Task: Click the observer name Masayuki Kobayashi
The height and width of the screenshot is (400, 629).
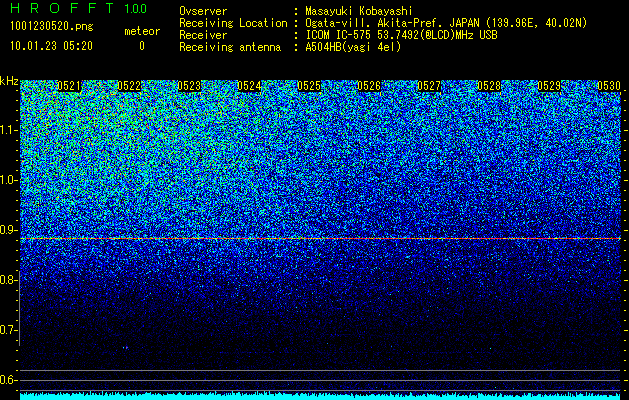Action: pos(359,11)
